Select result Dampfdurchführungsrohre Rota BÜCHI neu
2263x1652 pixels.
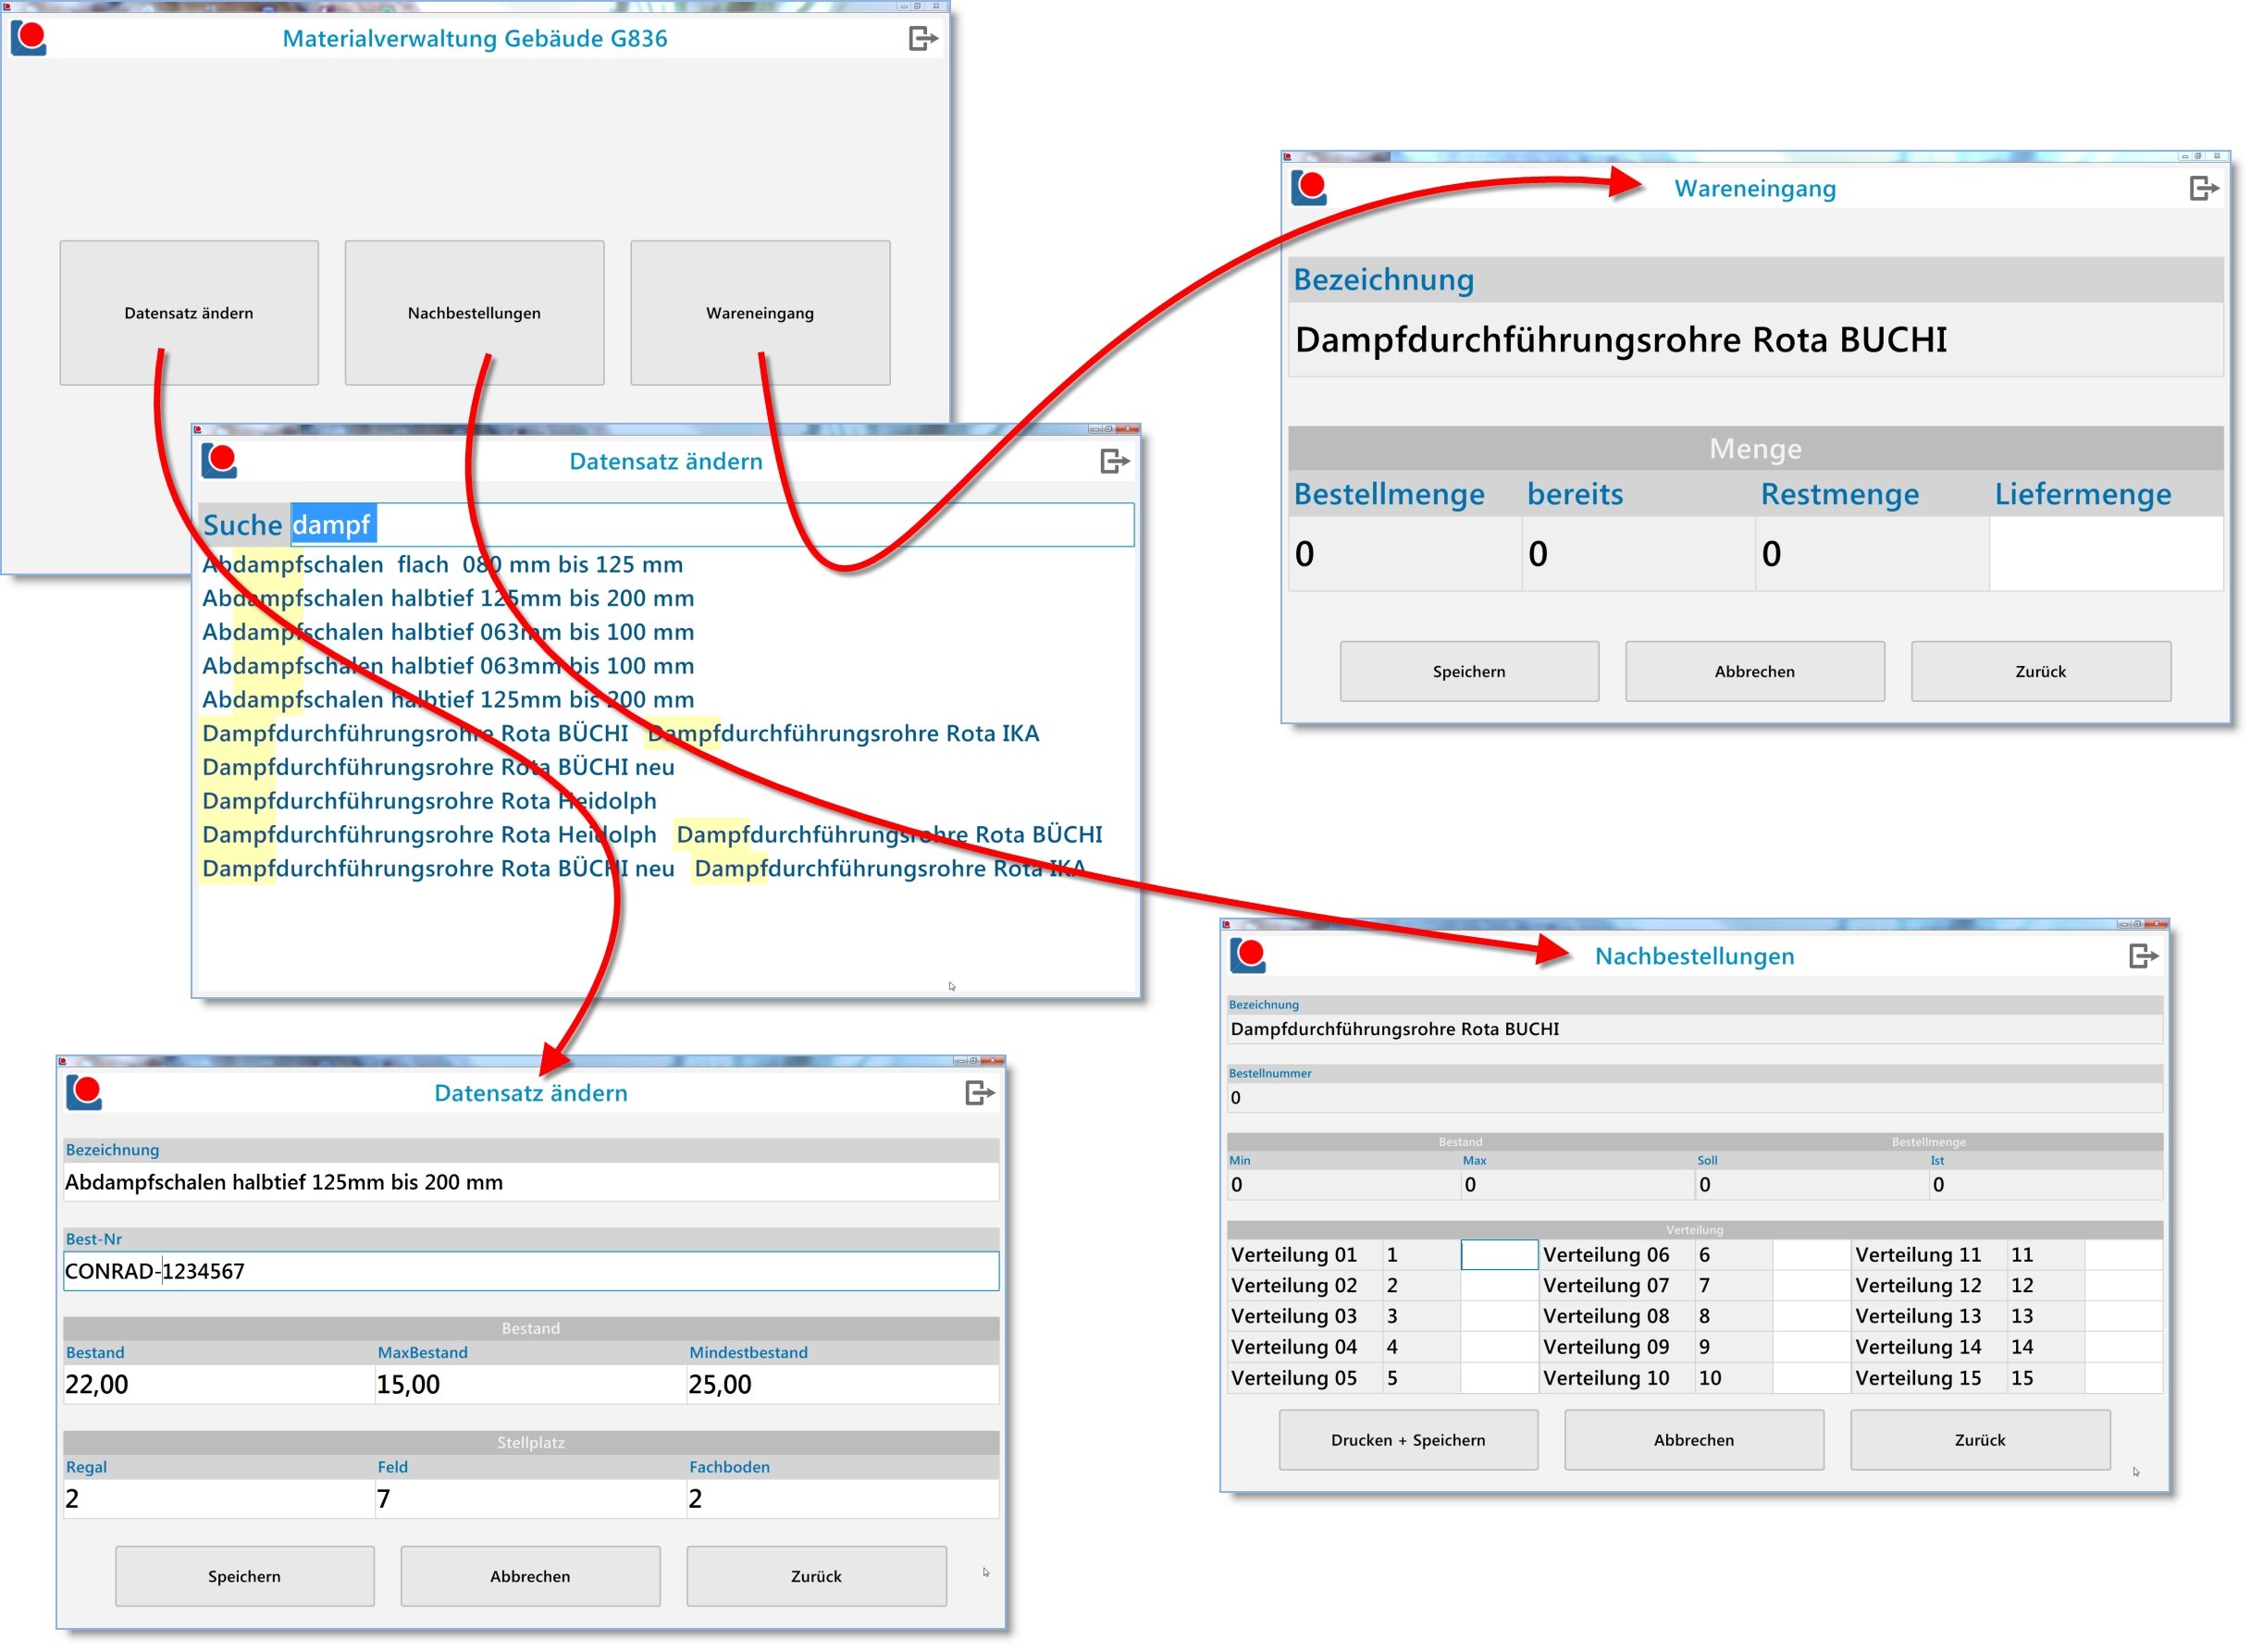(438, 768)
